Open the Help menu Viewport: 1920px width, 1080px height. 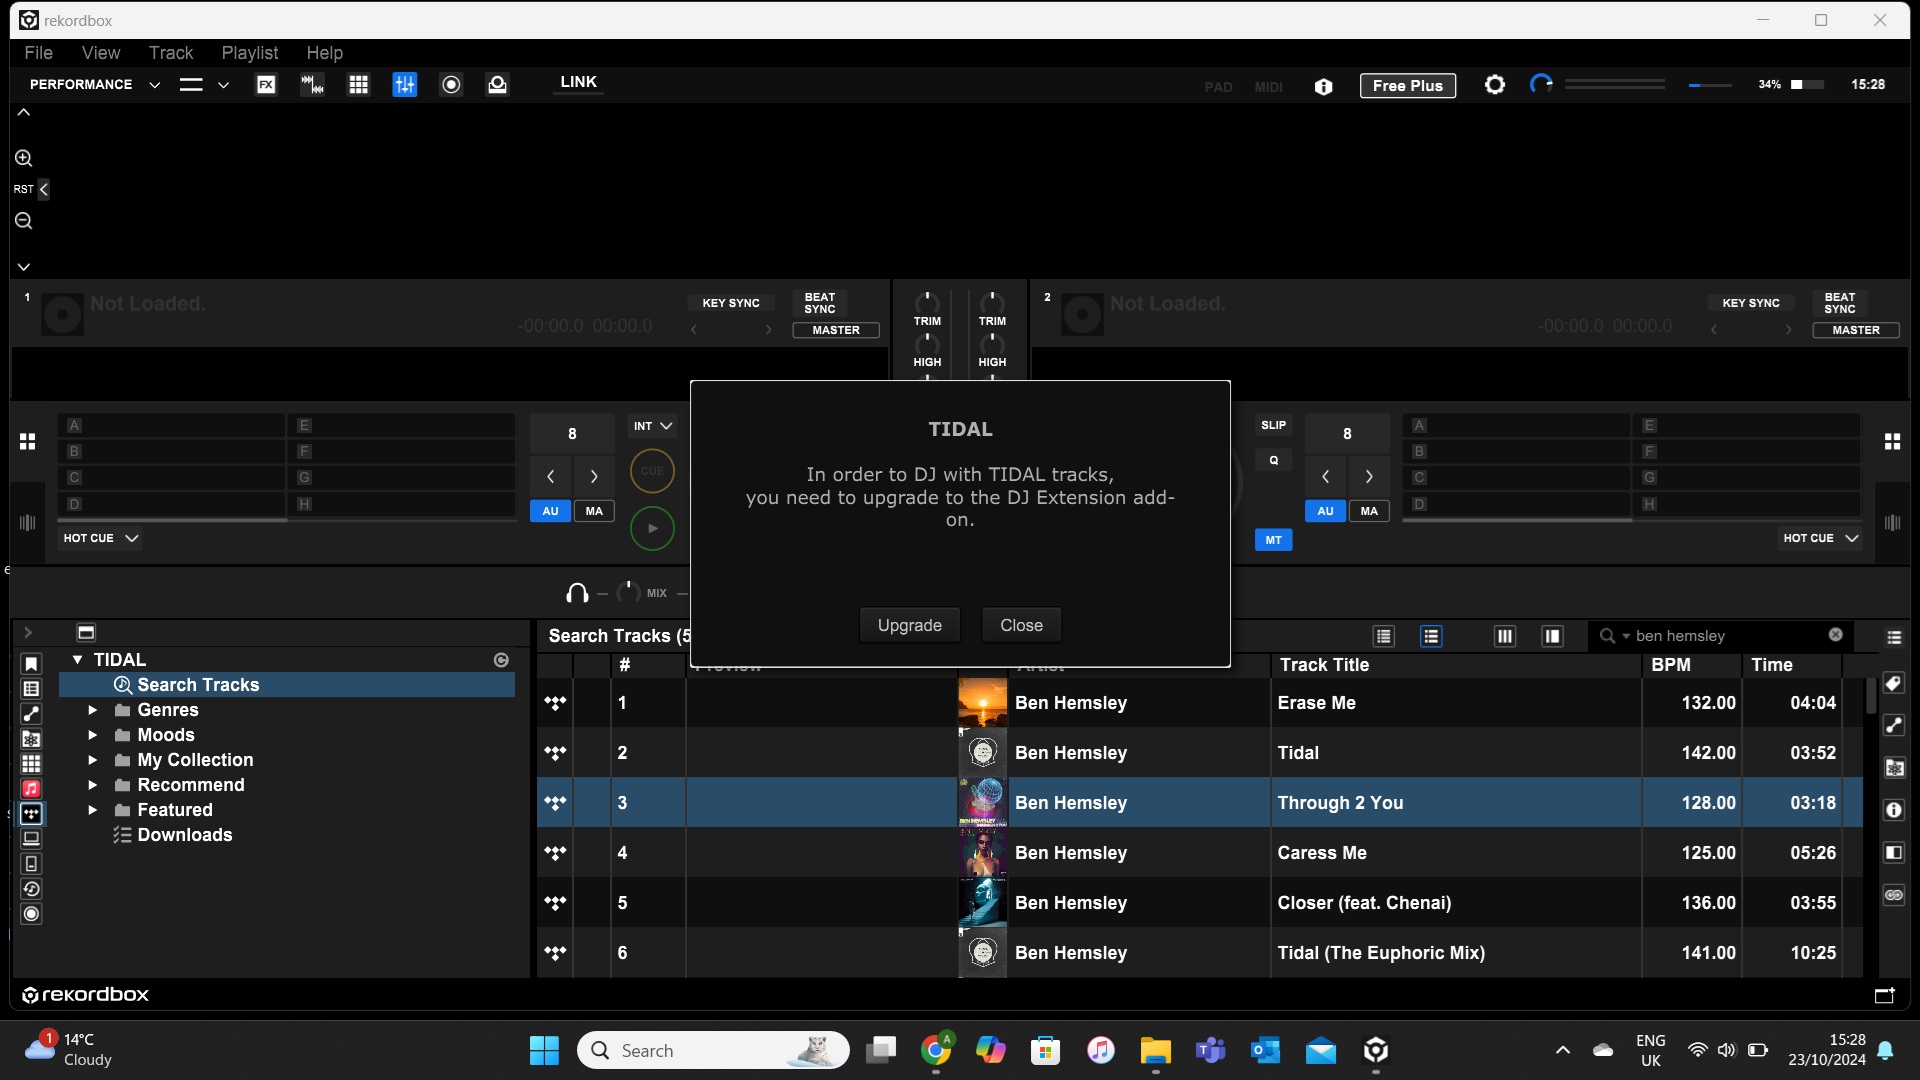pyautogui.click(x=324, y=53)
